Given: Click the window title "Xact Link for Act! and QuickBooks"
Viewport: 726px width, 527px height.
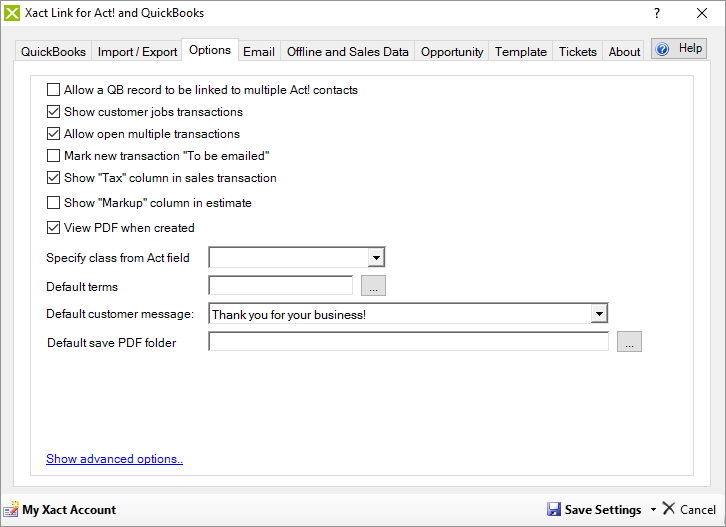Looking at the screenshot, I should [114, 13].
